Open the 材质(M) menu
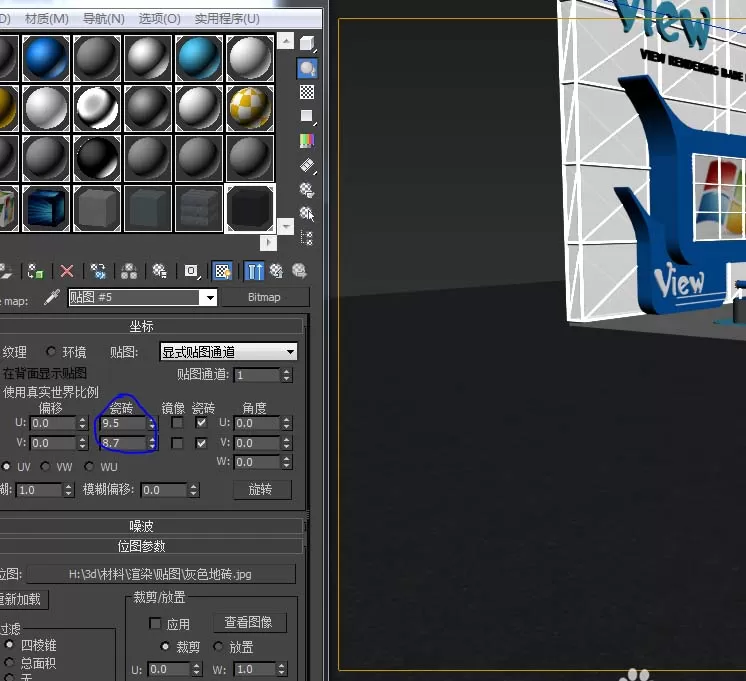Screen dimensions: 746x681 (47, 19)
